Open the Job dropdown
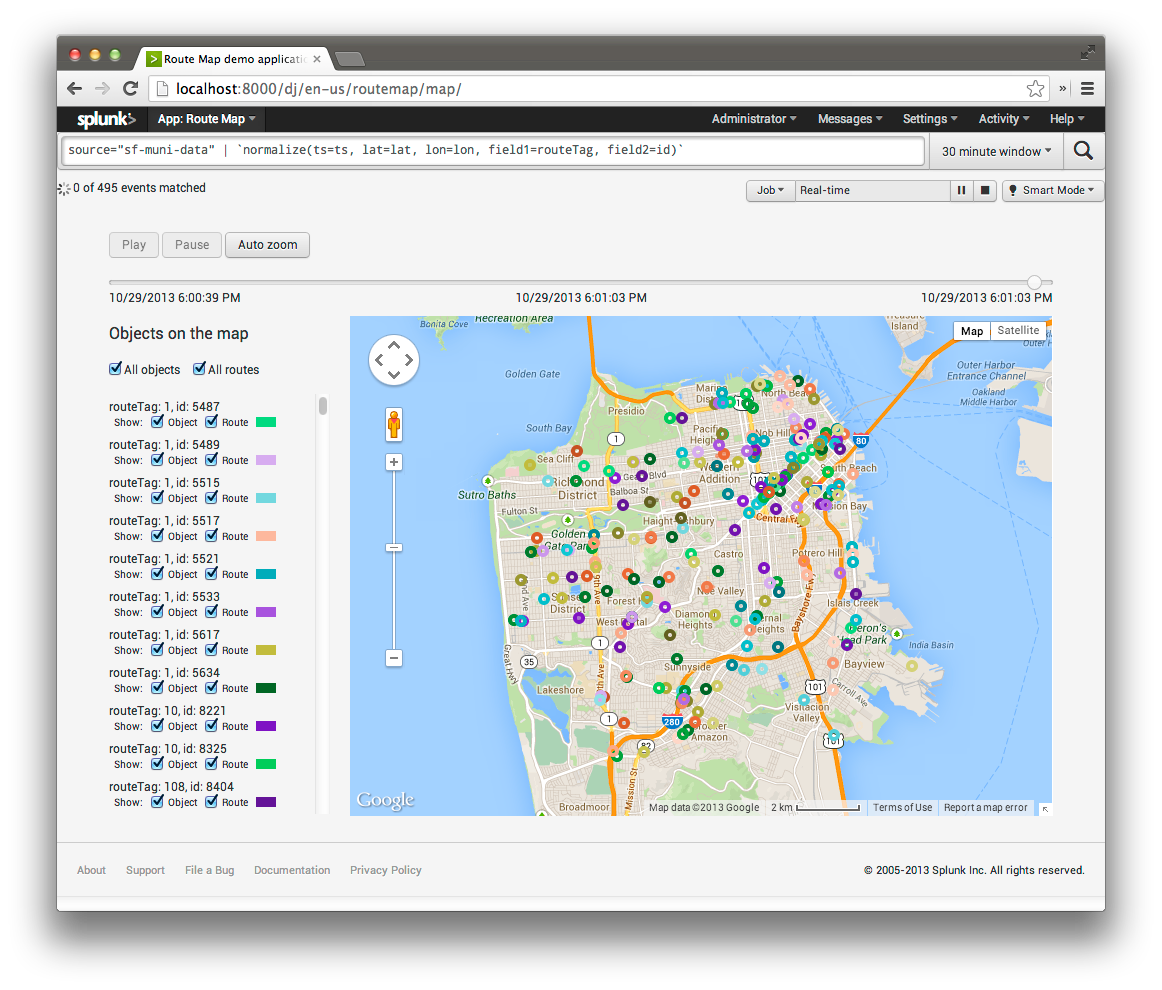1162x990 pixels. click(x=770, y=190)
